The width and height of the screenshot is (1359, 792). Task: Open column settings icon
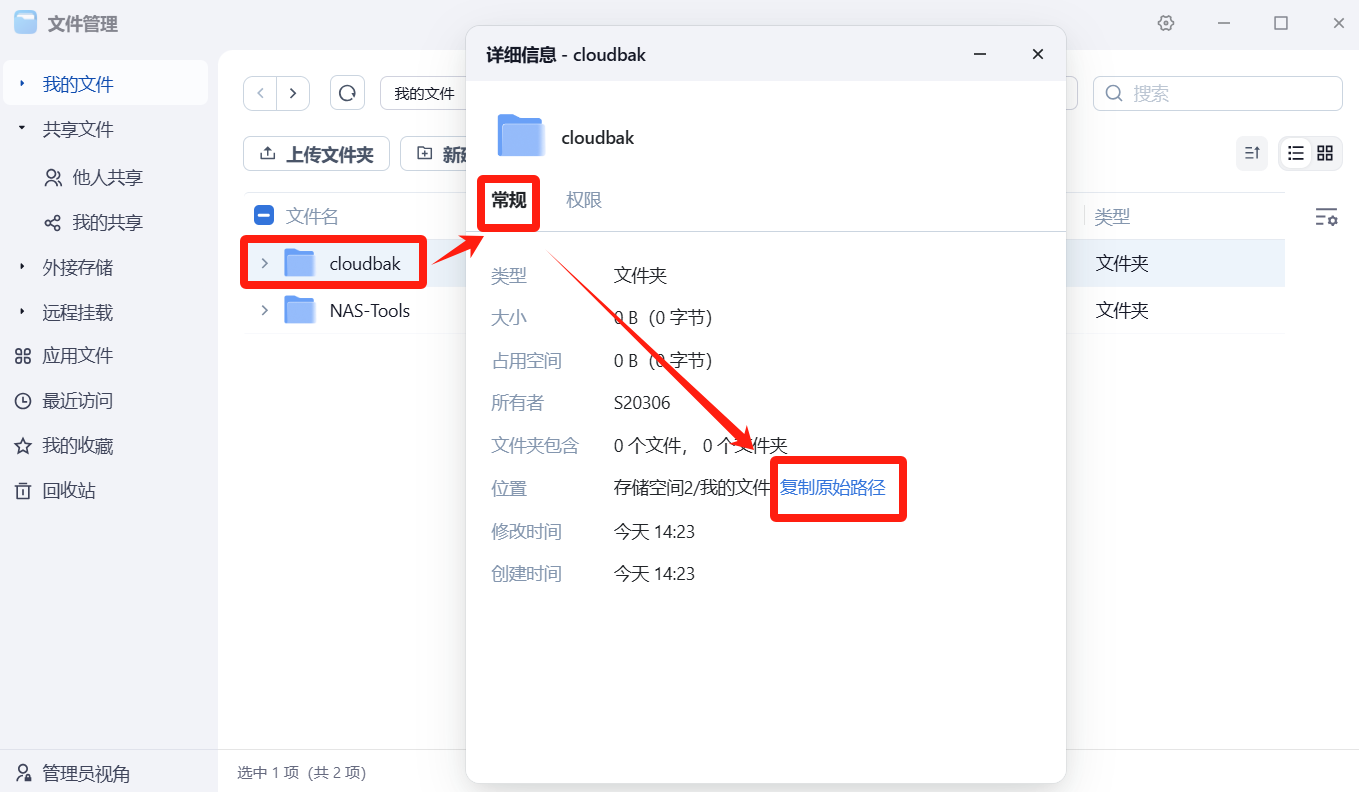[1325, 217]
